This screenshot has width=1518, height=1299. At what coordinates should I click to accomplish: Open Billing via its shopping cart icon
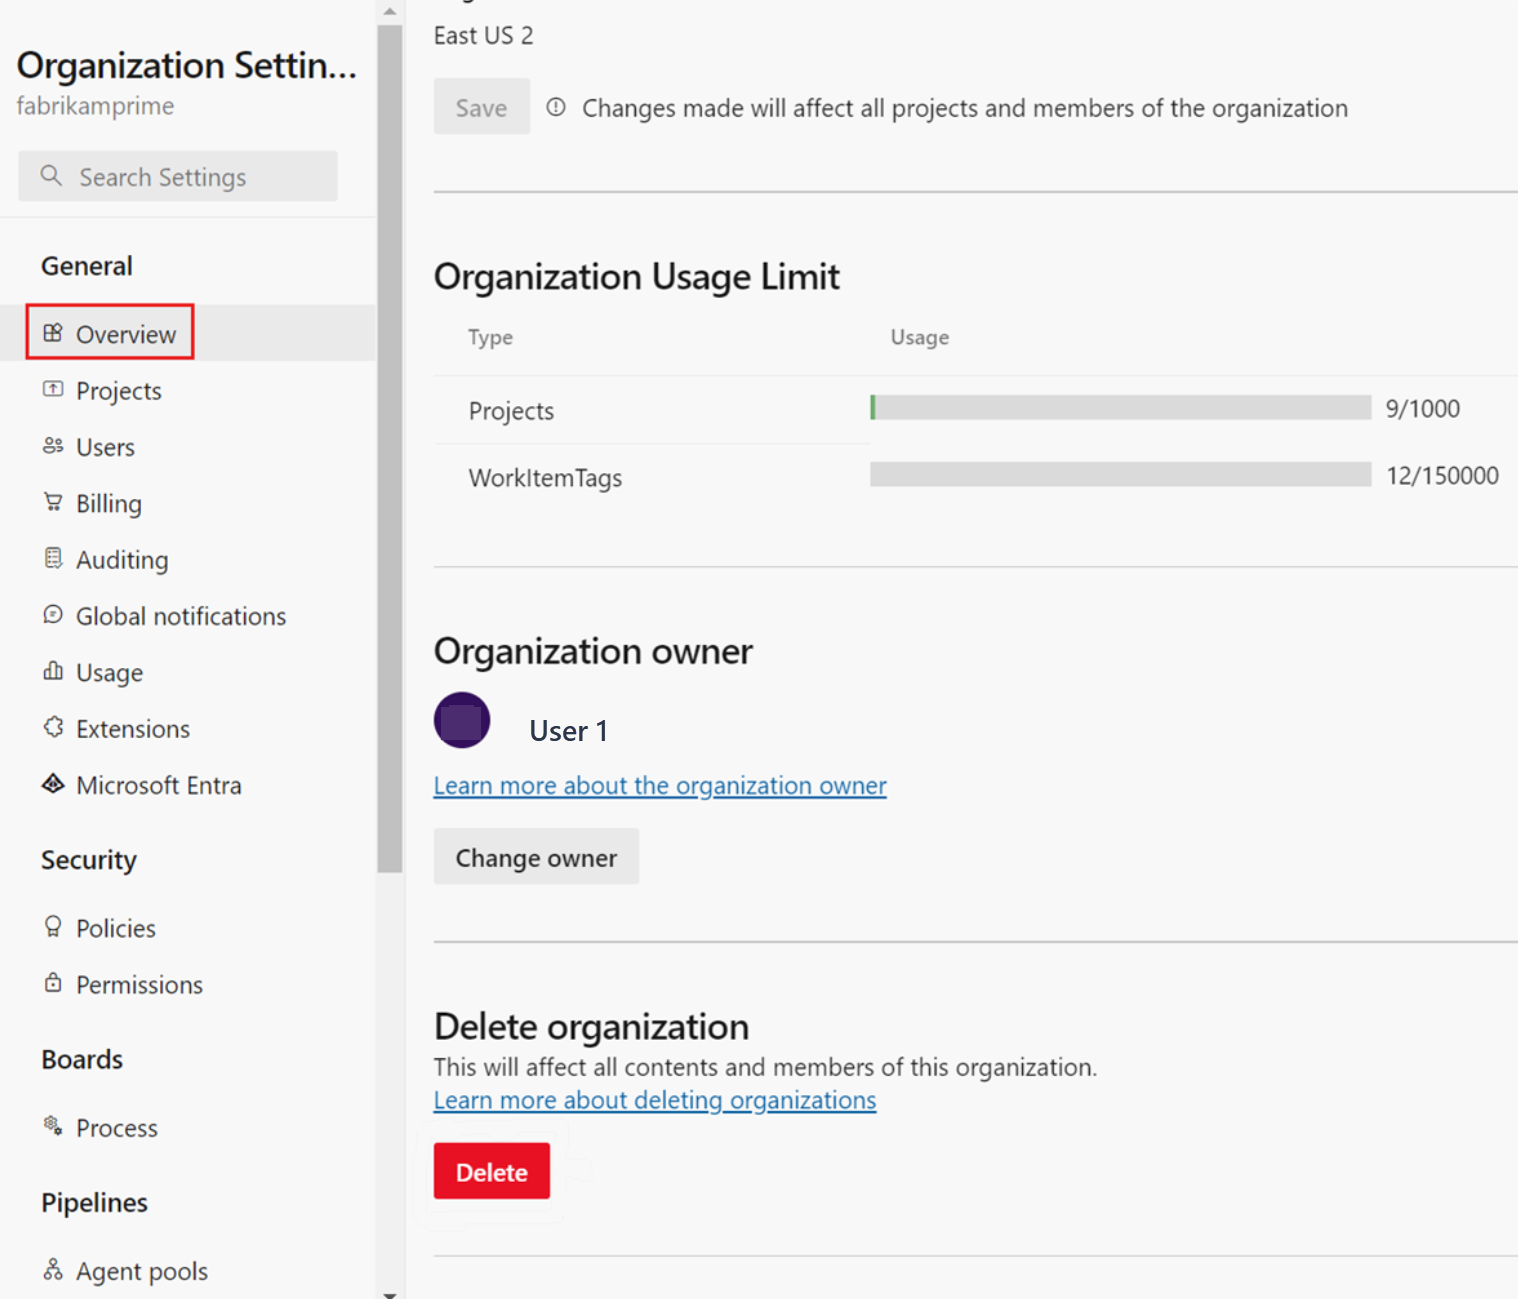point(53,503)
